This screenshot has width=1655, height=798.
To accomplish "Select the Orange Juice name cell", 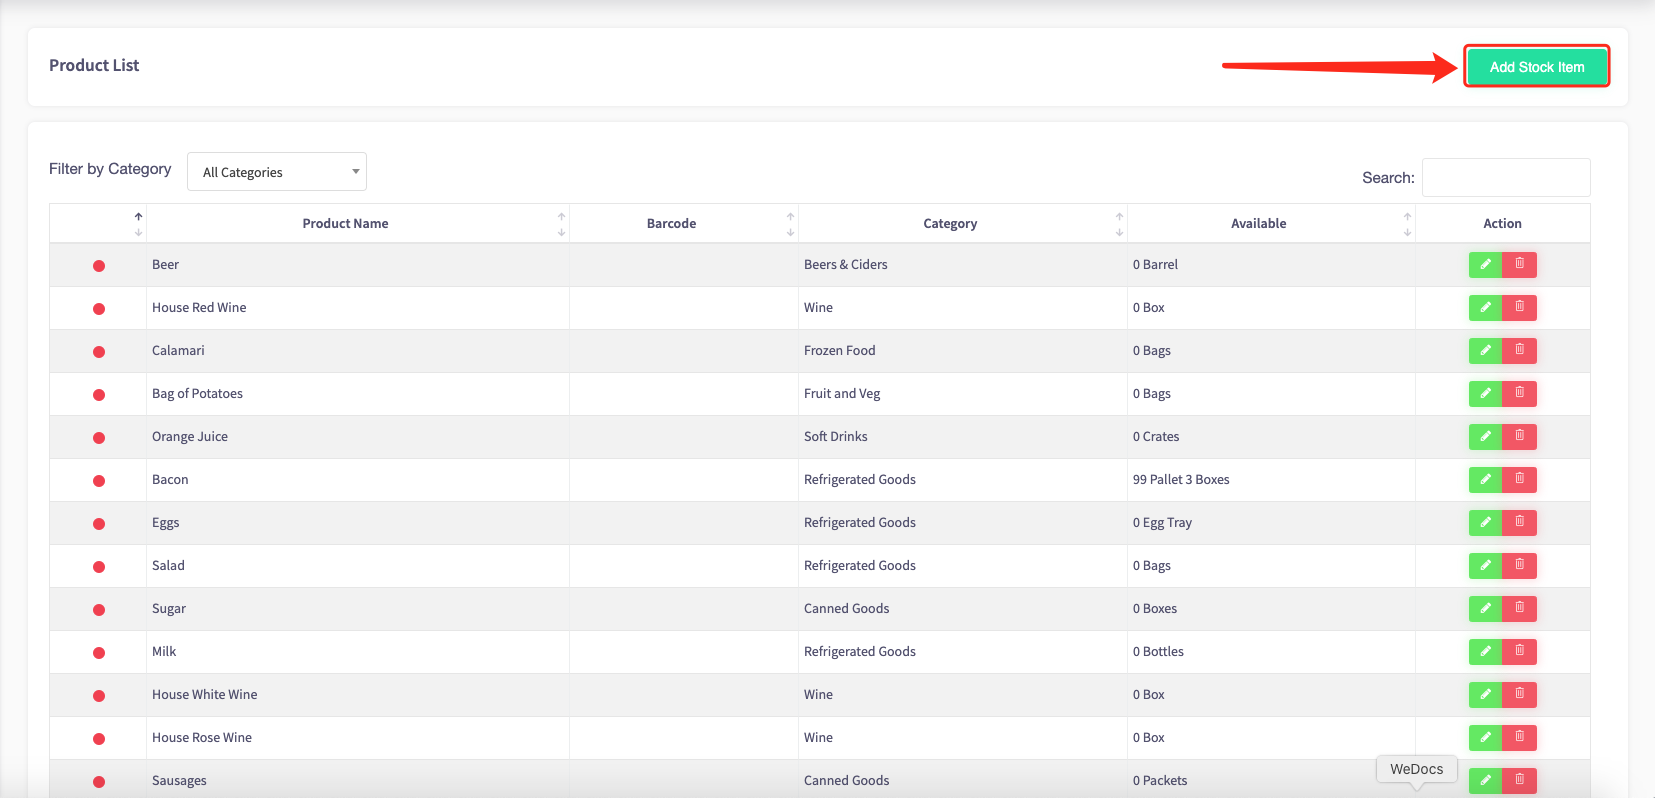I will pos(358,437).
